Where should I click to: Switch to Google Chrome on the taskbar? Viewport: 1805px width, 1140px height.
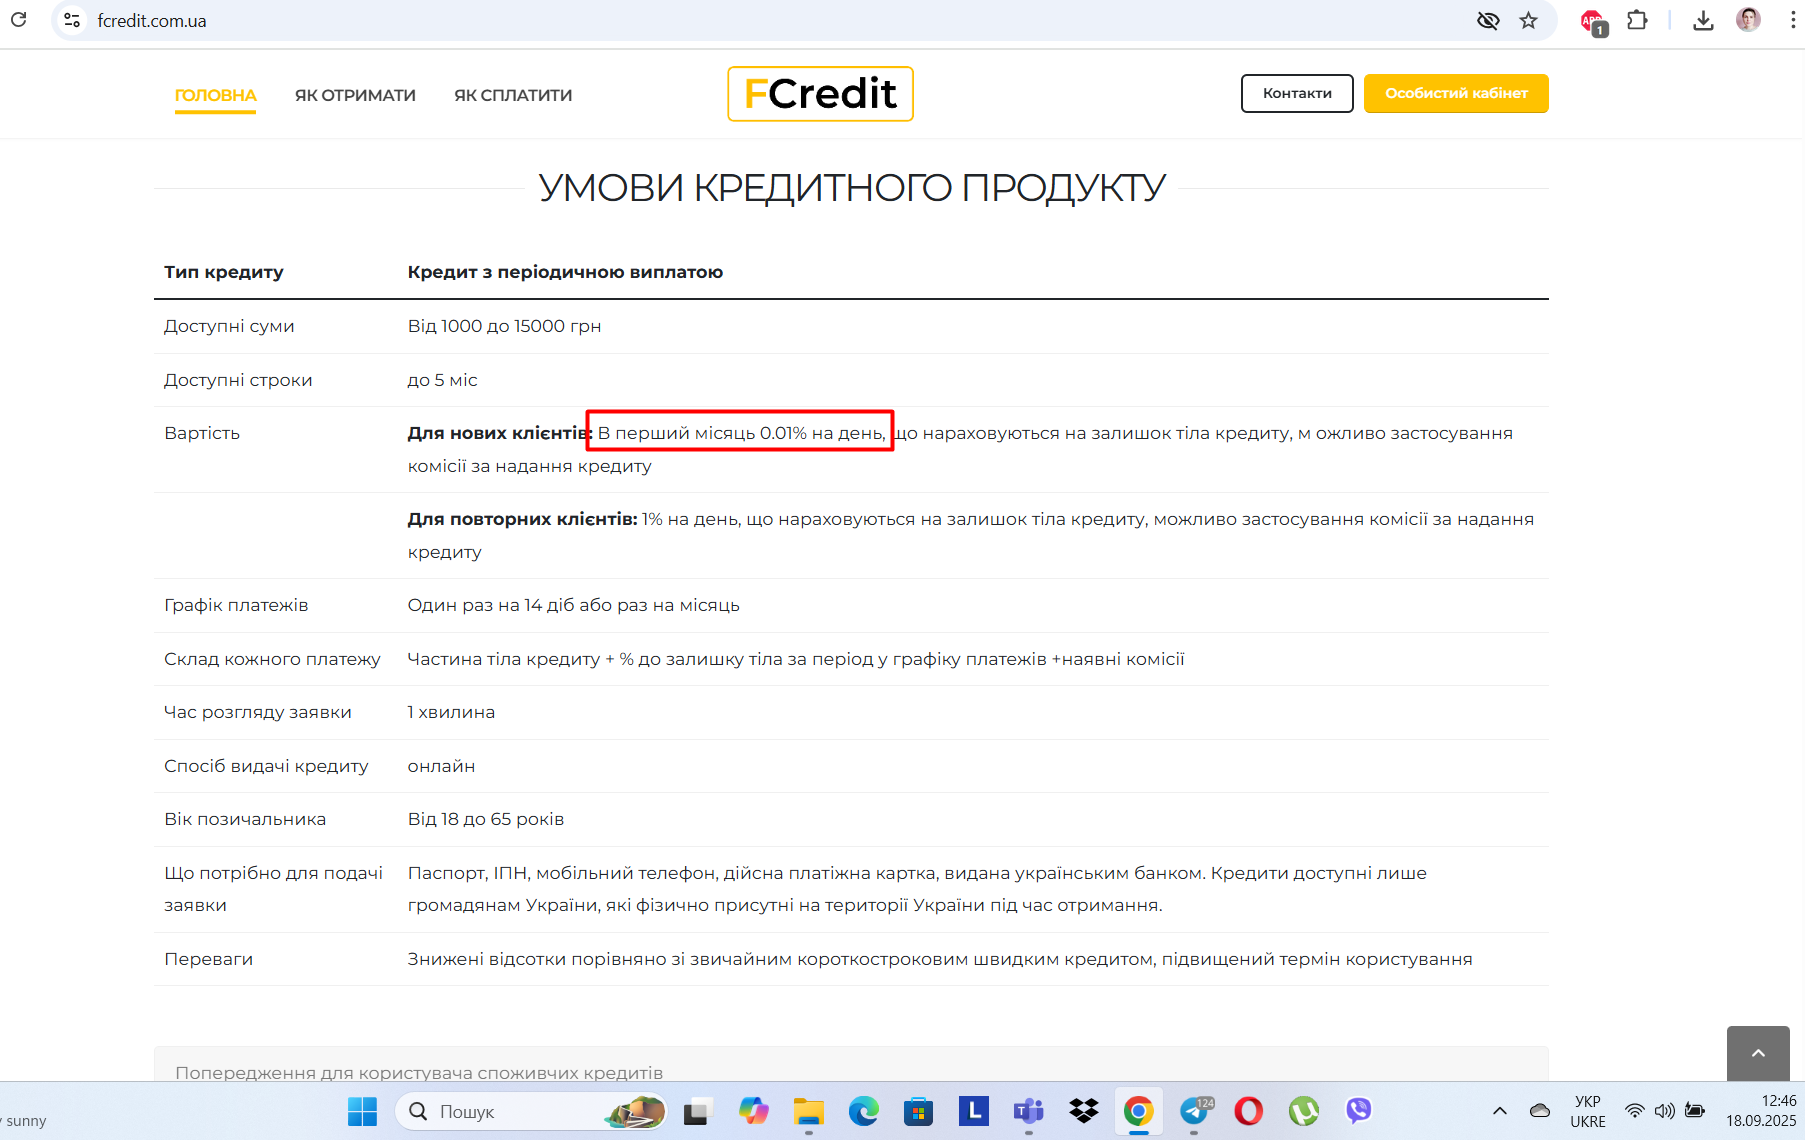click(1138, 1111)
